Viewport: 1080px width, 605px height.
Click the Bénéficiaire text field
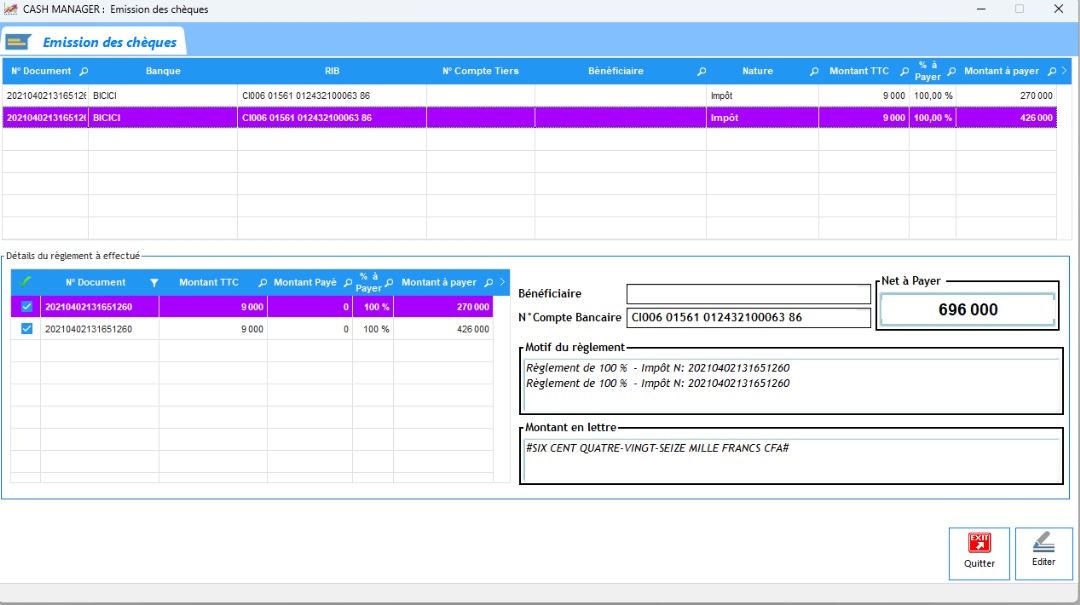point(748,294)
